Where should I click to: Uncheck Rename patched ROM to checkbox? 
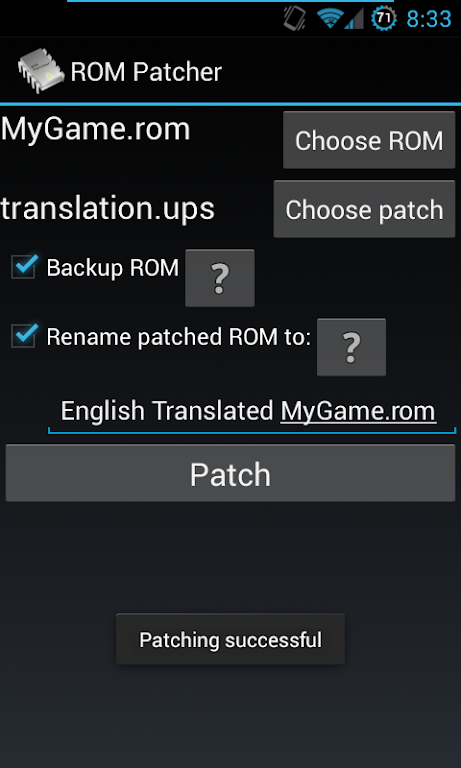[24, 336]
